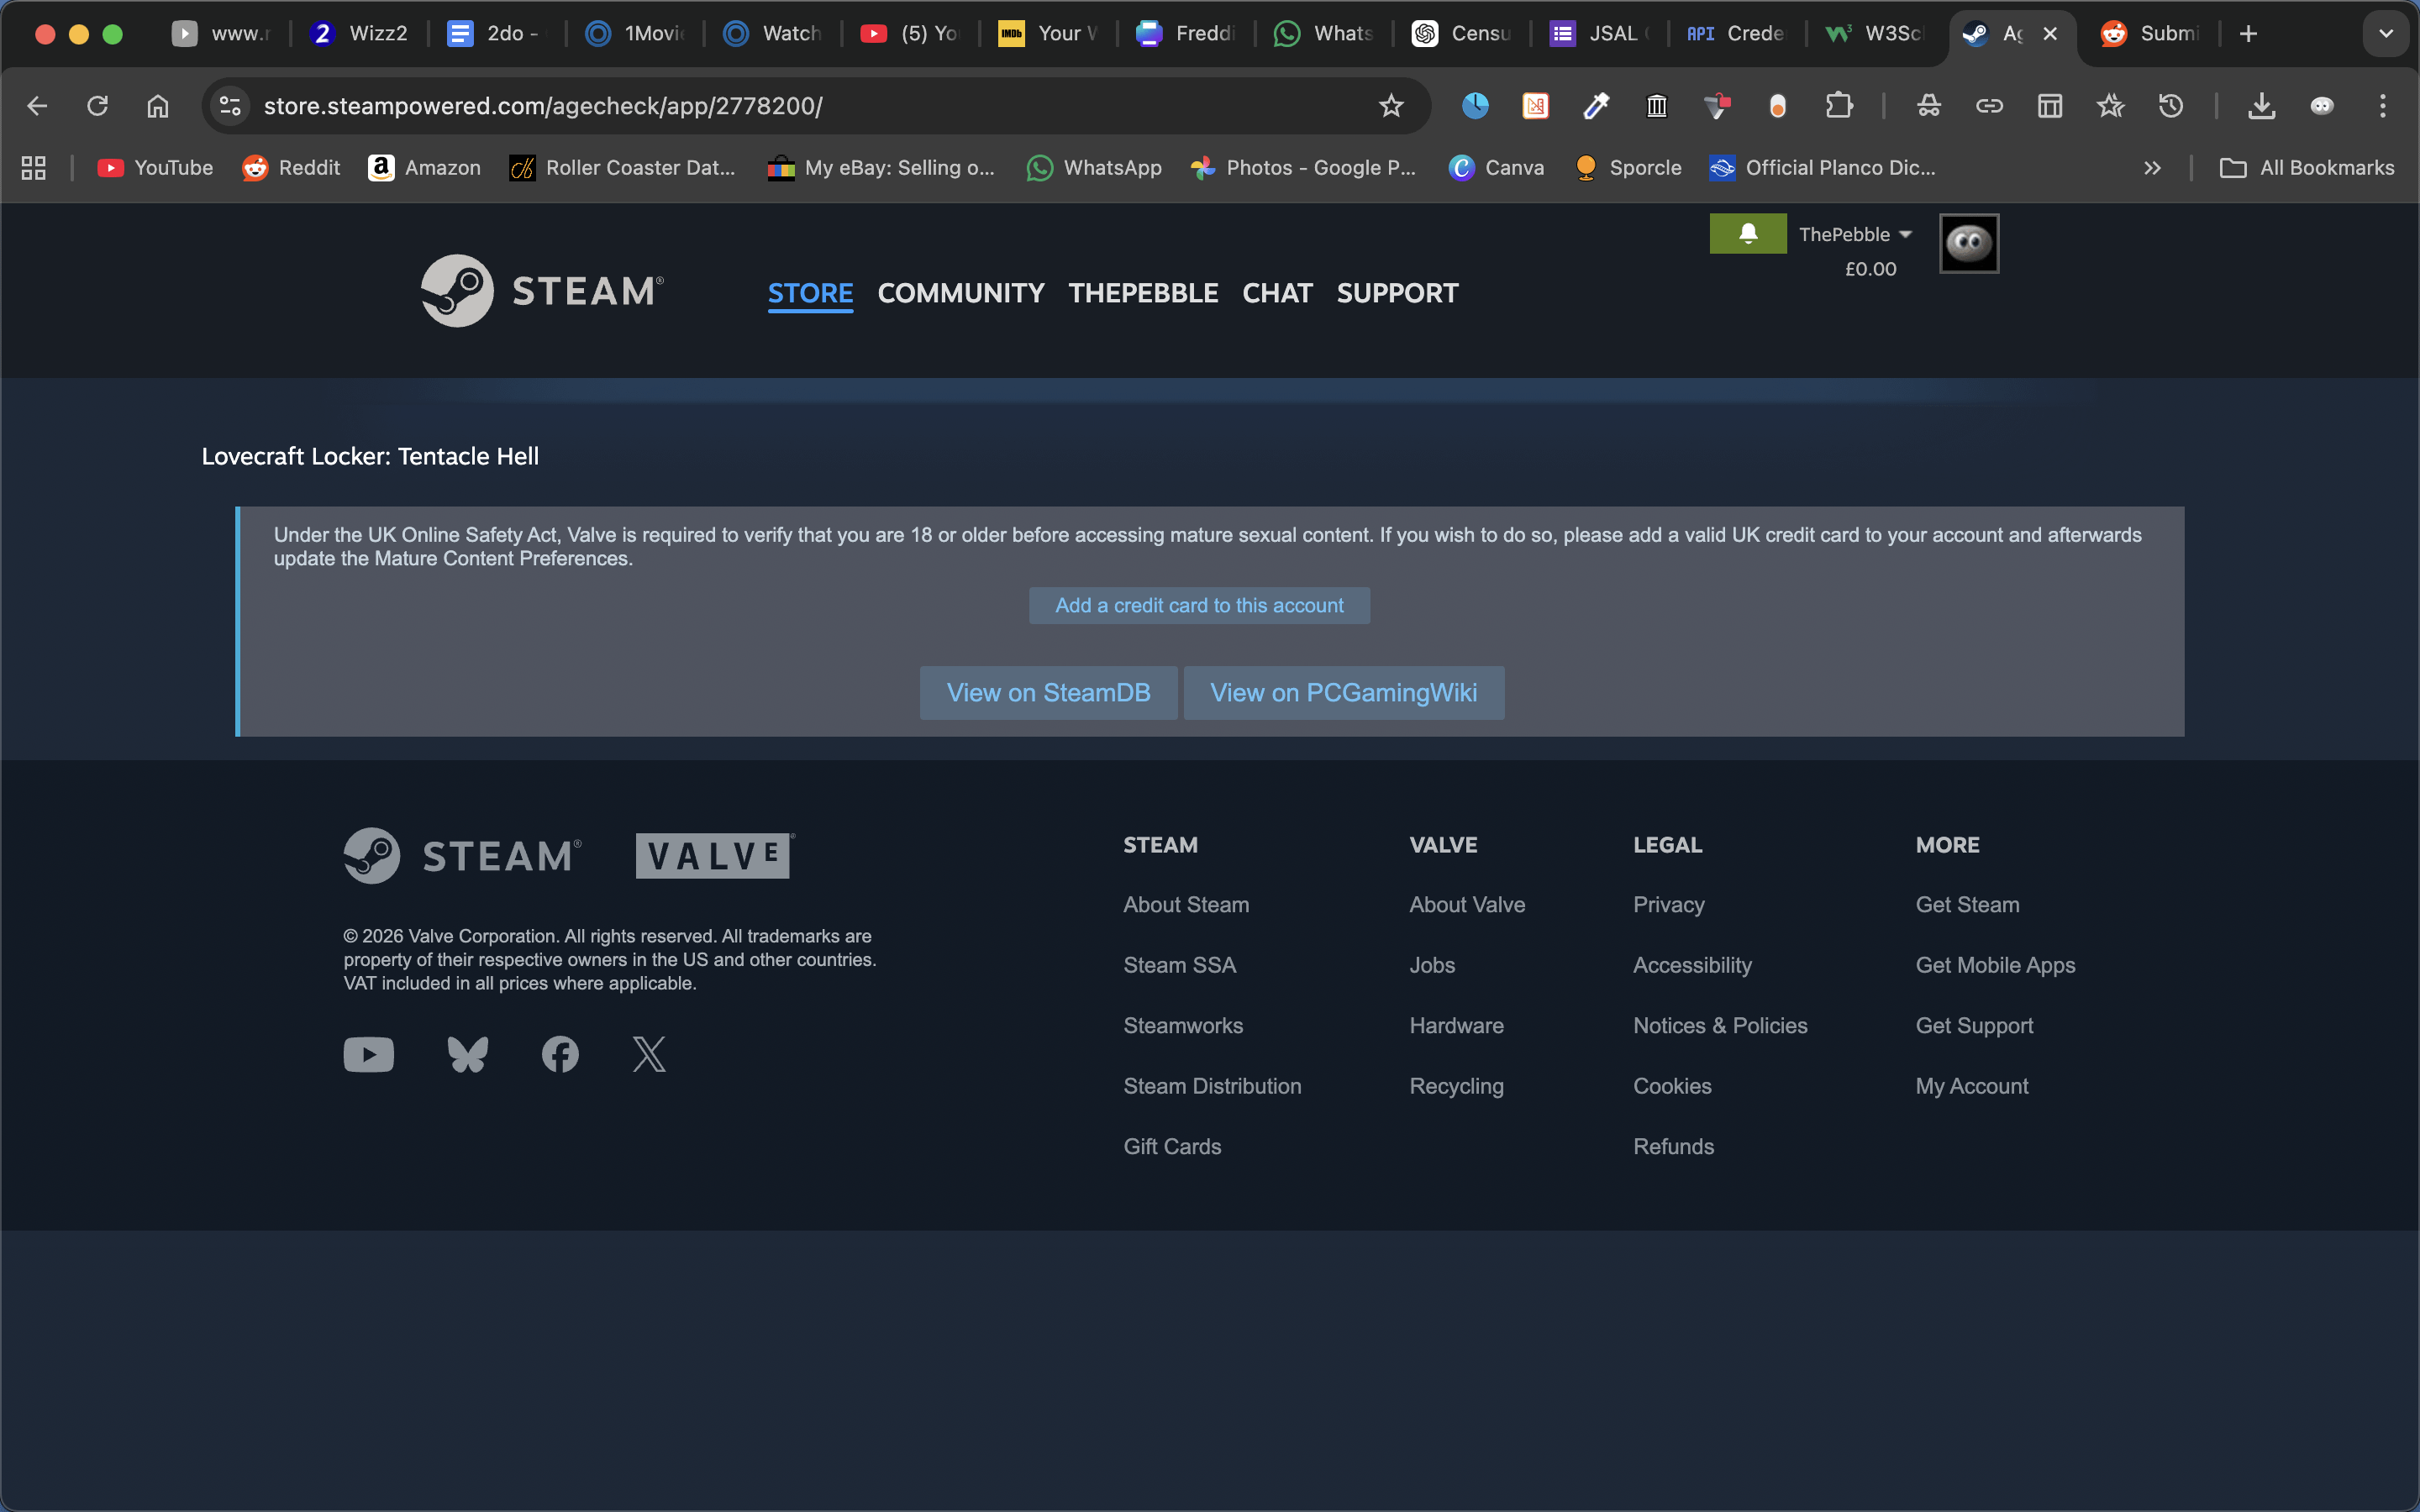2420x1512 pixels.
Task: Open the browser Extensions puzzle icon
Action: click(1838, 106)
